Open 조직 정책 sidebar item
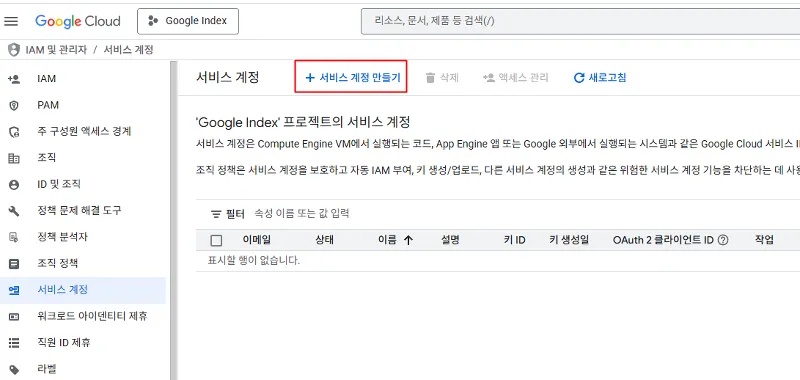This screenshot has width=800, height=380. [x=58, y=263]
